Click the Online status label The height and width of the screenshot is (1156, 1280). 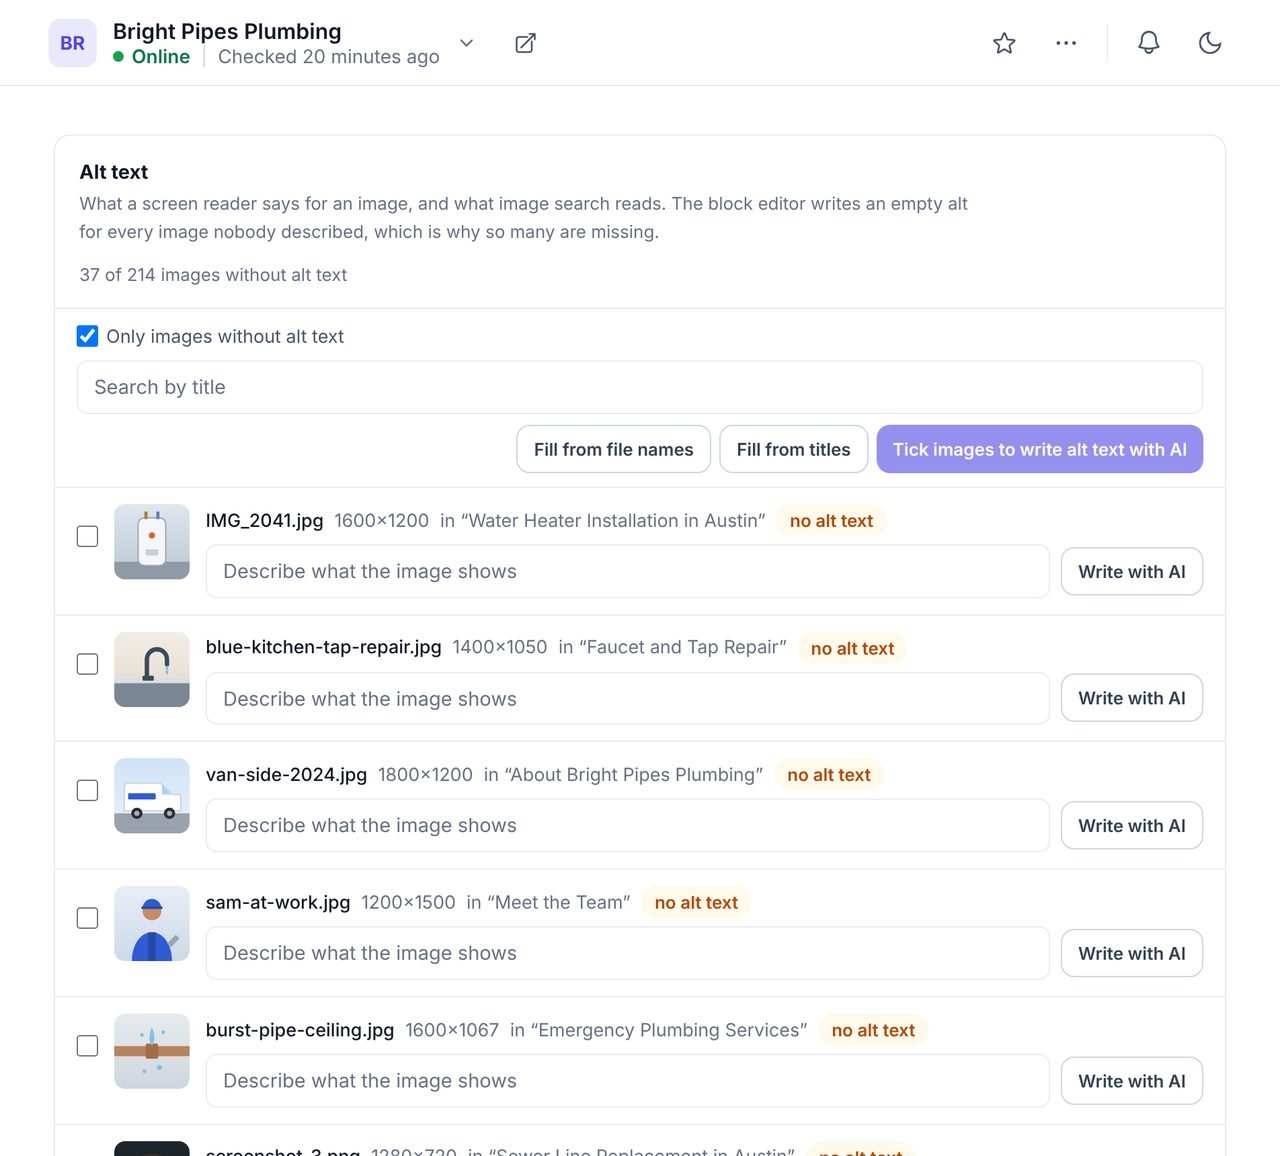(x=161, y=57)
